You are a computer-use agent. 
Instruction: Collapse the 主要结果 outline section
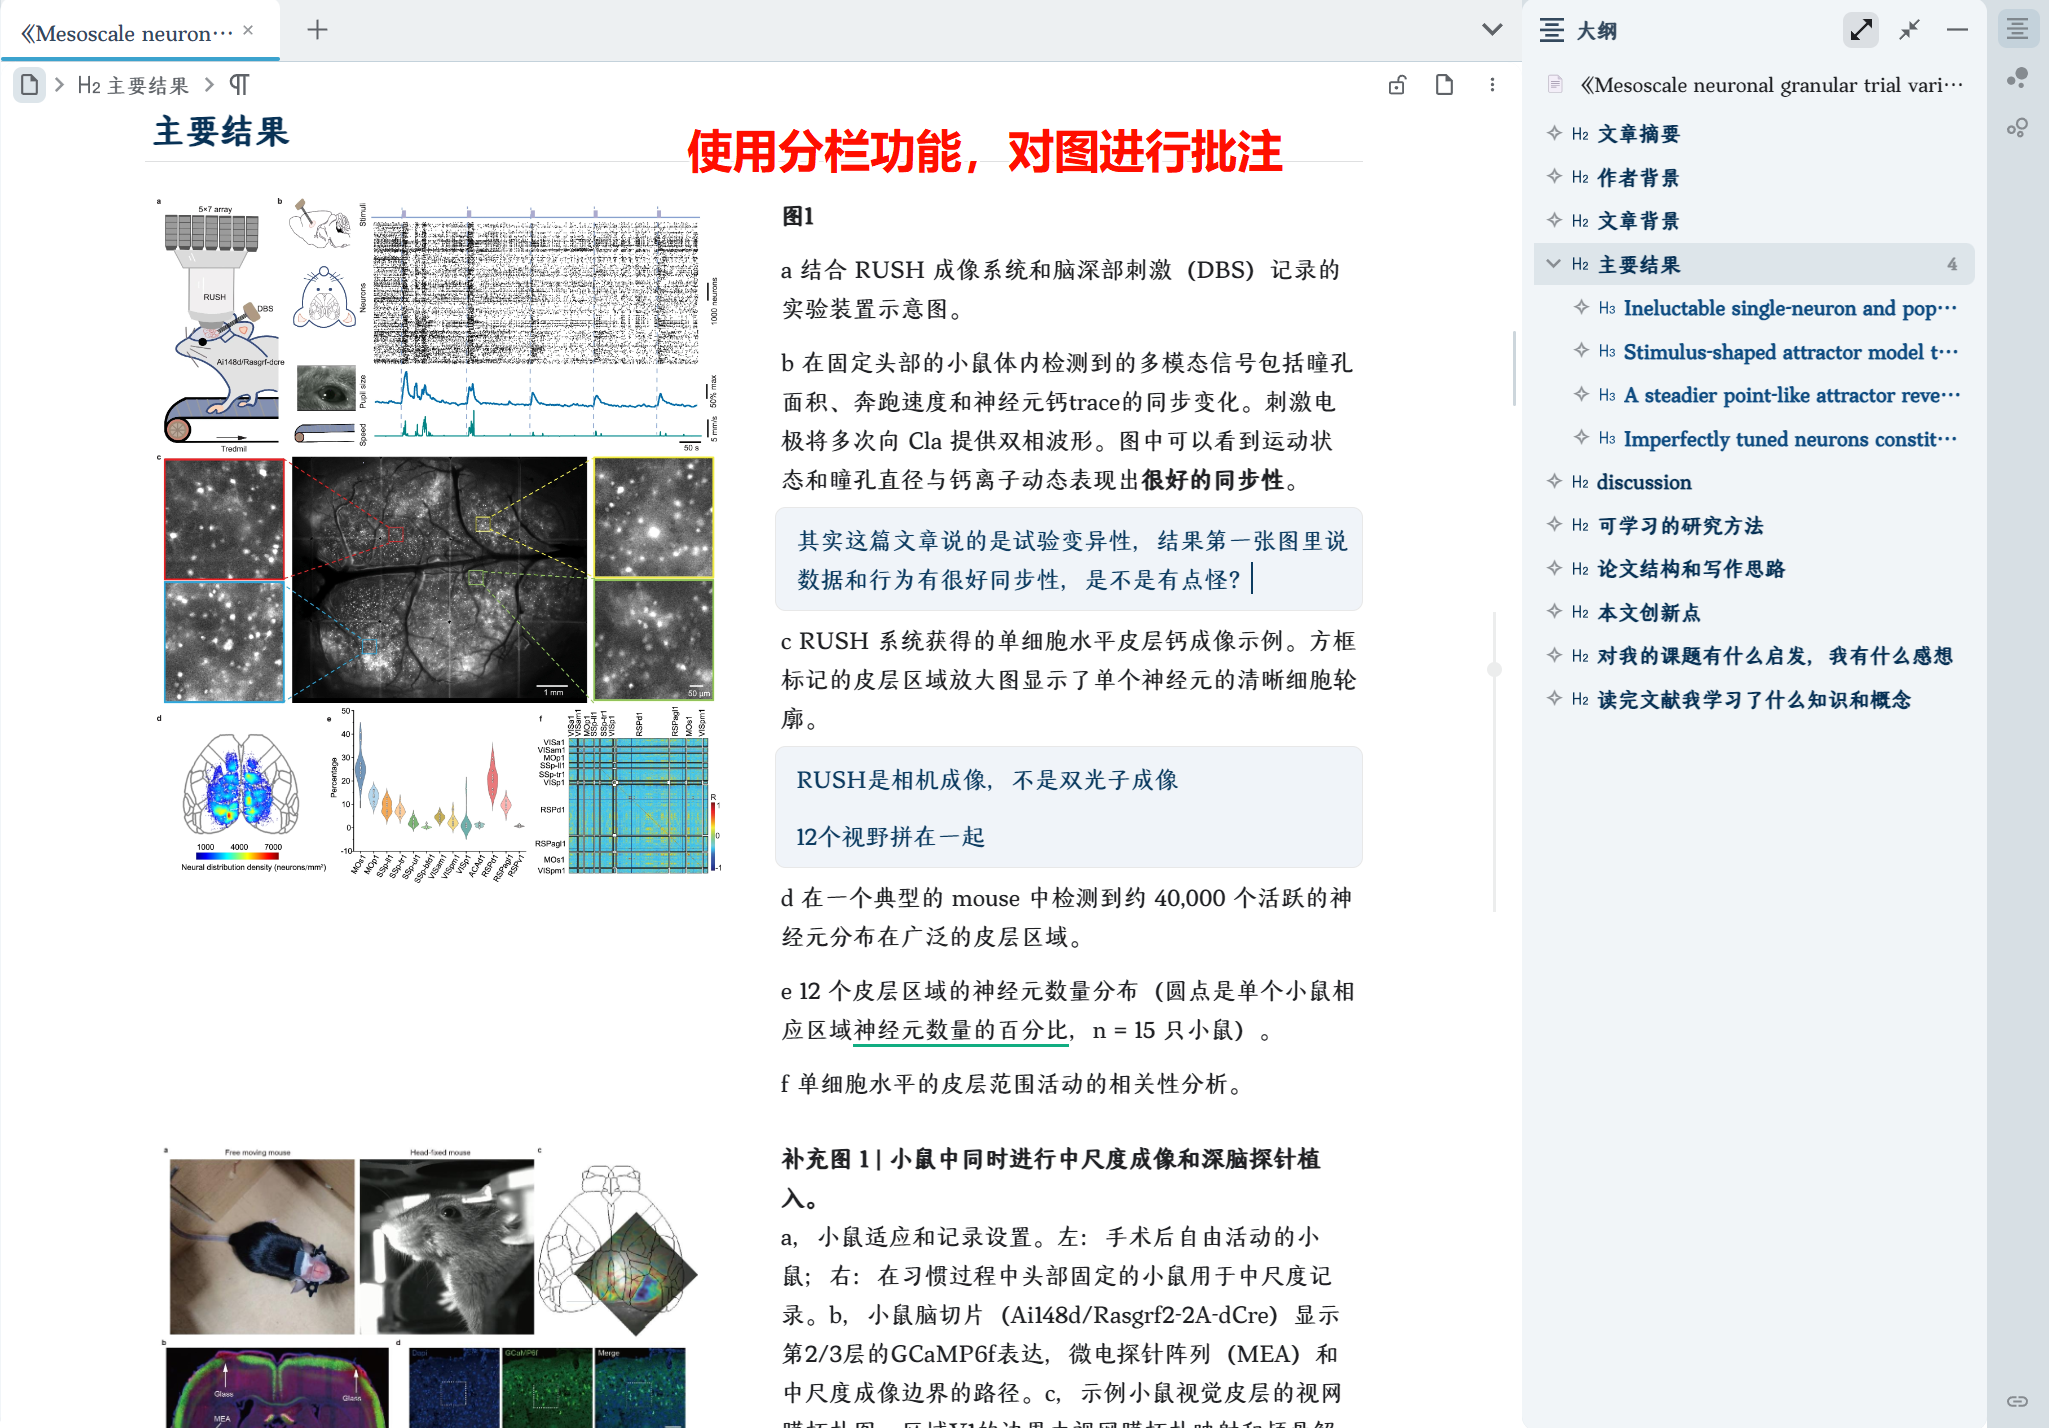coord(1553,264)
